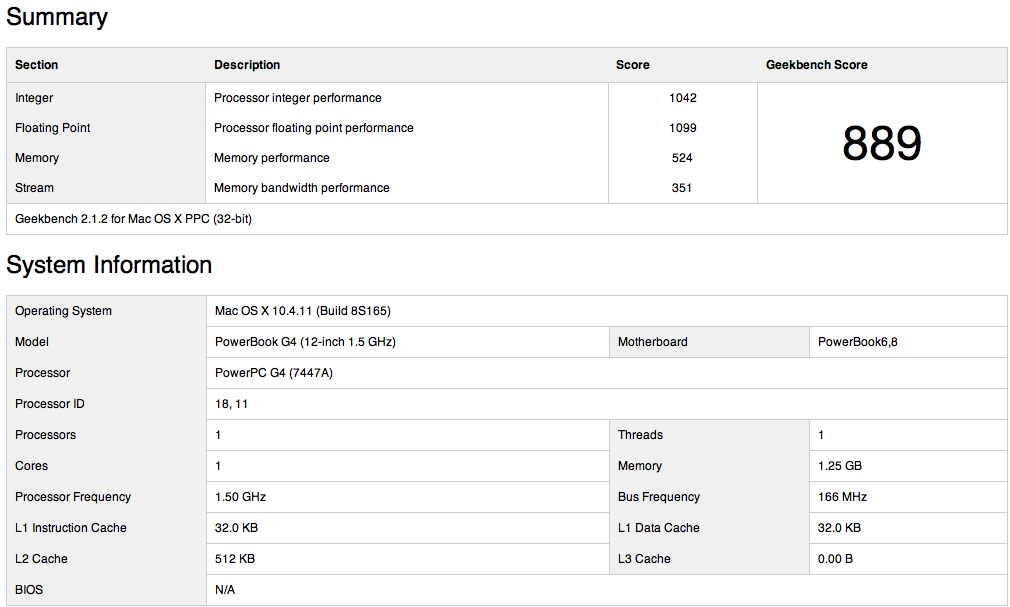
Task: Click the Model label
Action: [x=32, y=342]
